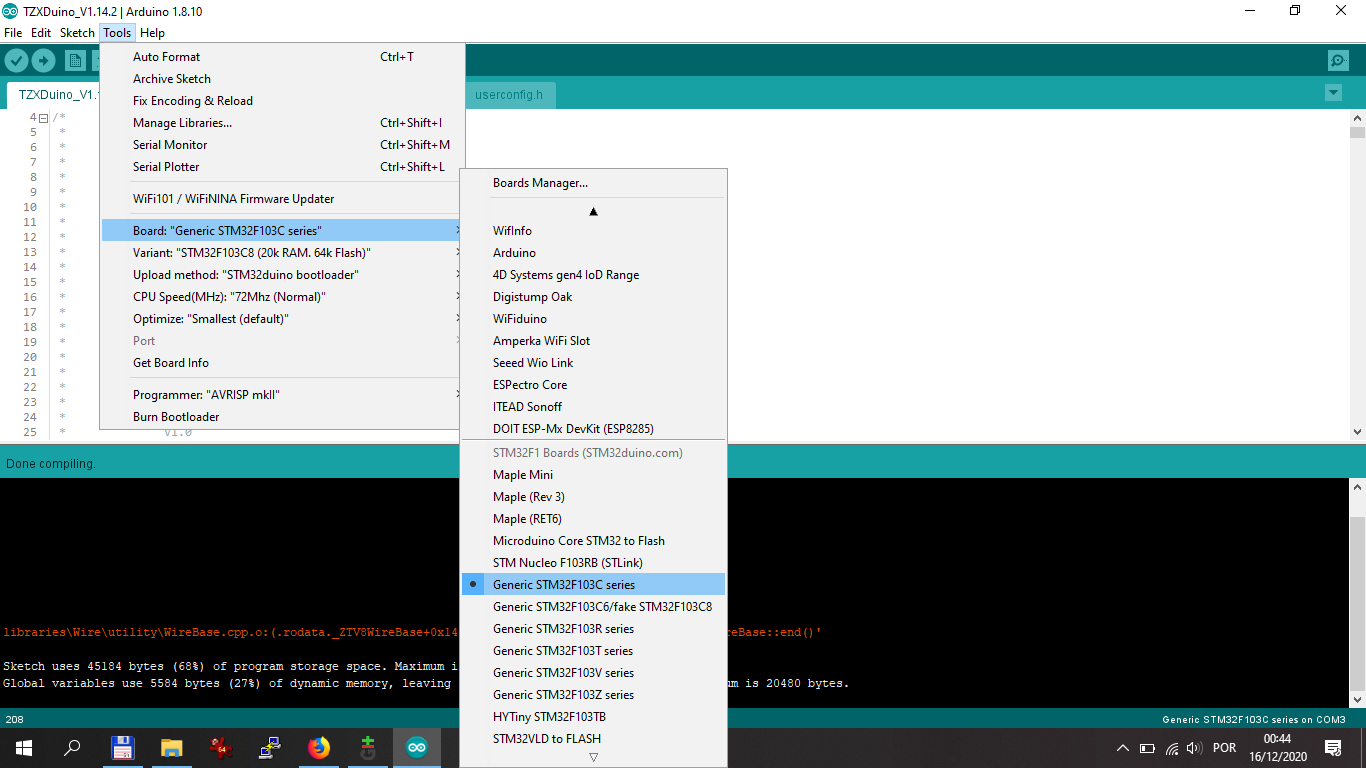Click the taskbar search magnifier icon
Screen dimensions: 1366x768
tap(72, 747)
